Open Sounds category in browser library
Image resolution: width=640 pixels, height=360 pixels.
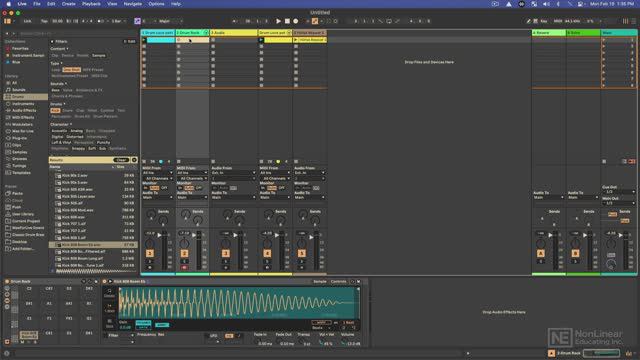(x=18, y=90)
